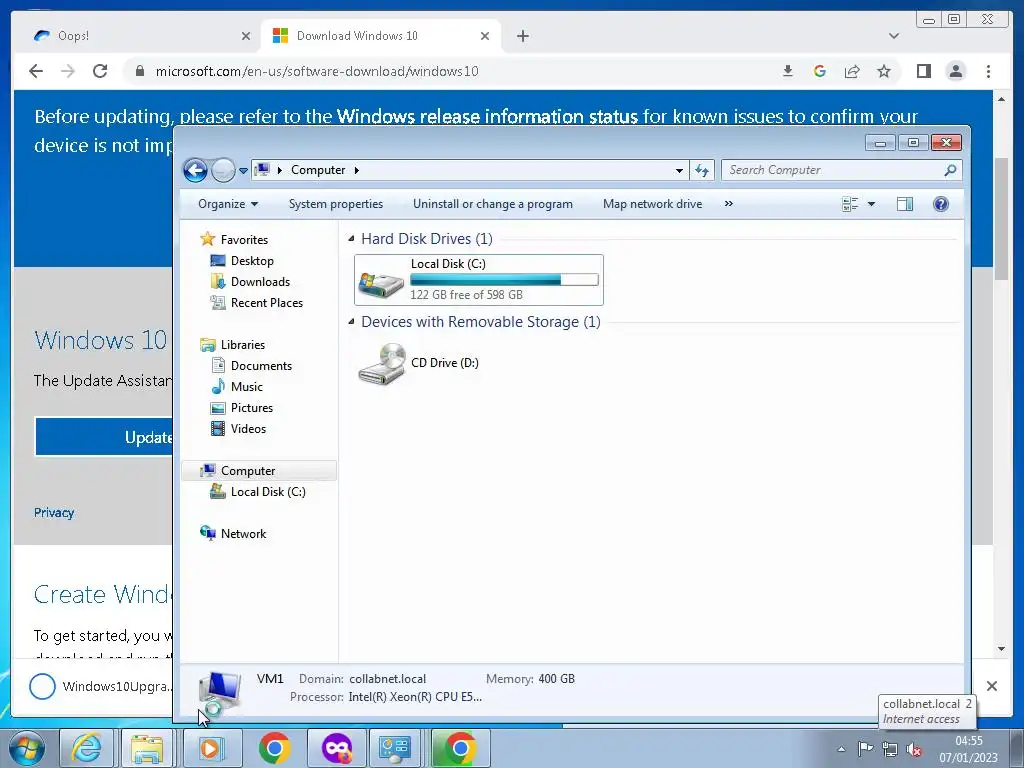Open Windows Explorer taskbar icon
The image size is (1024, 768).
pyautogui.click(x=147, y=748)
